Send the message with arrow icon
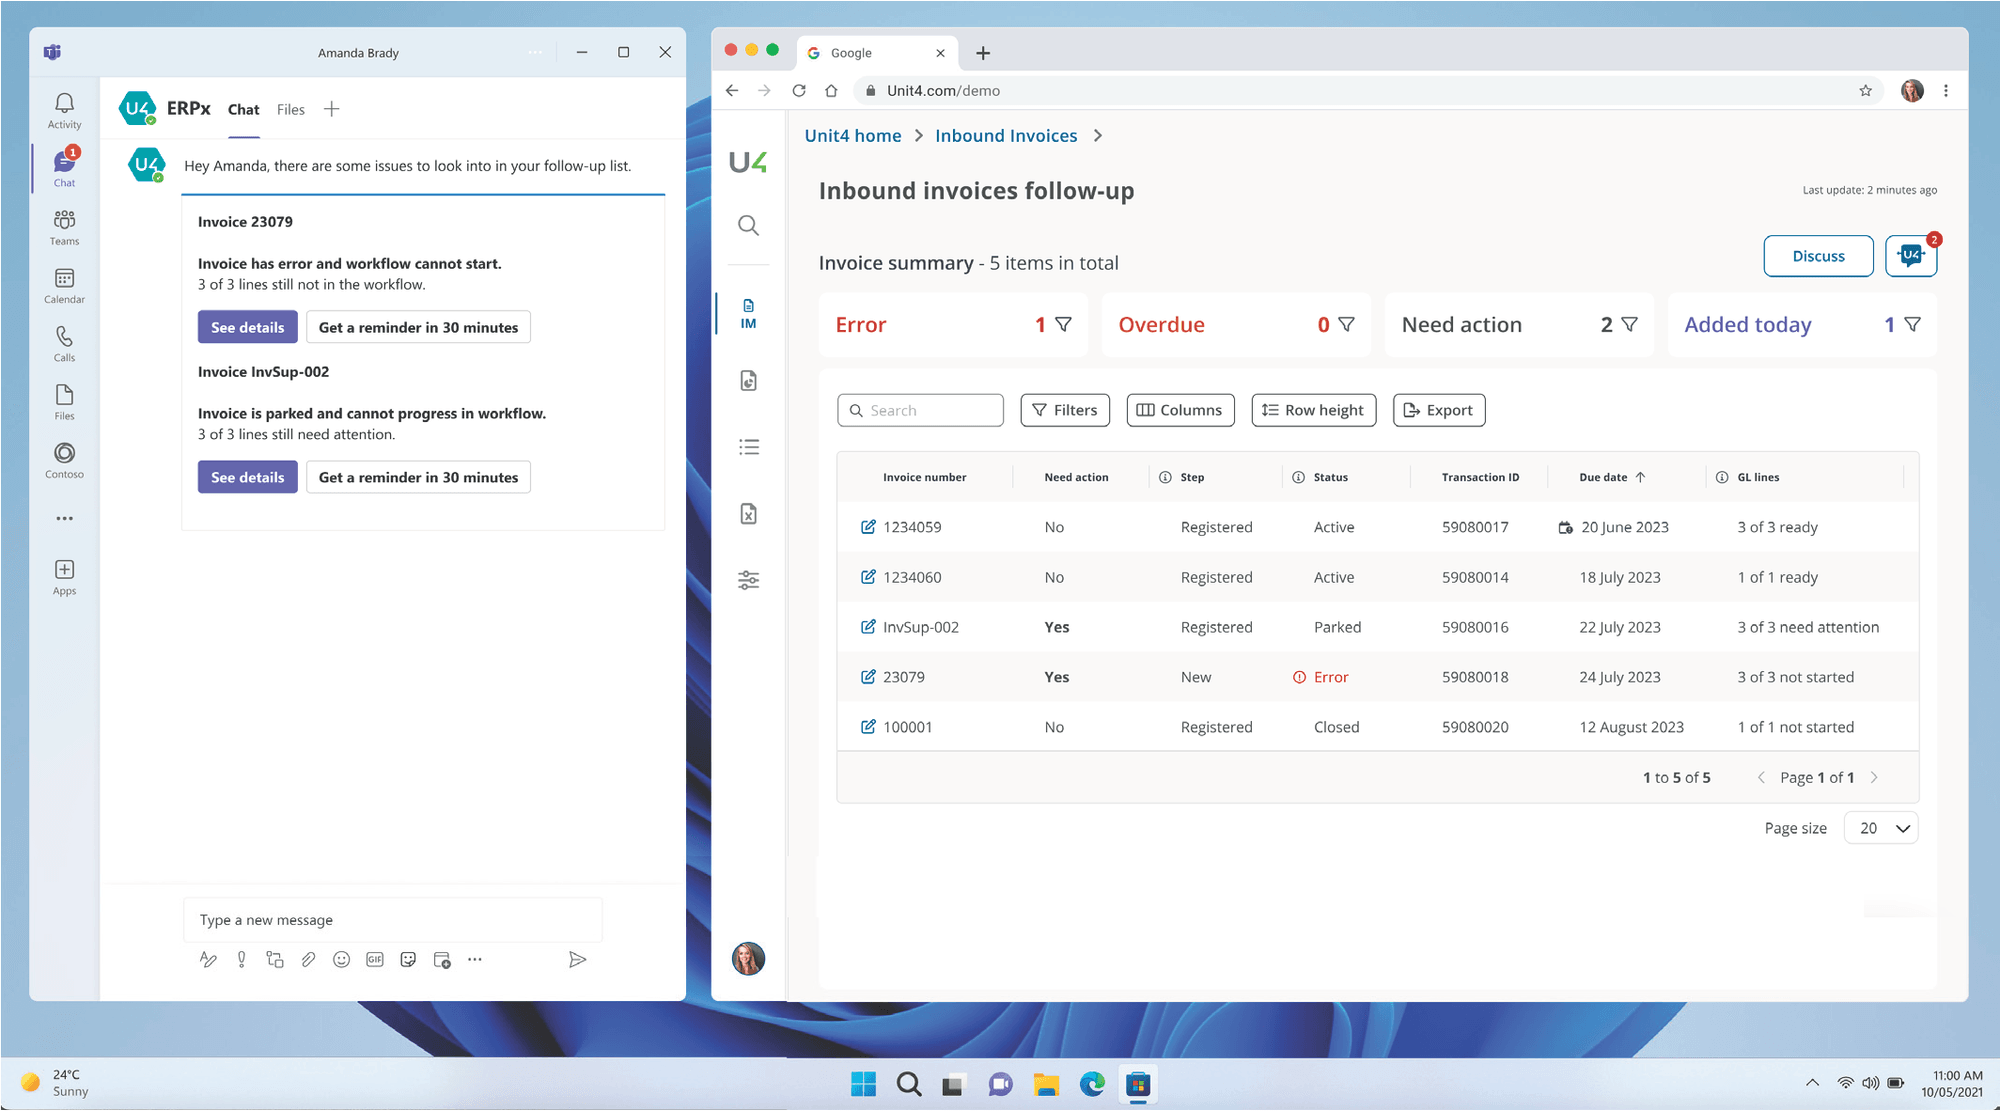The image size is (2000, 1111). pyautogui.click(x=577, y=959)
